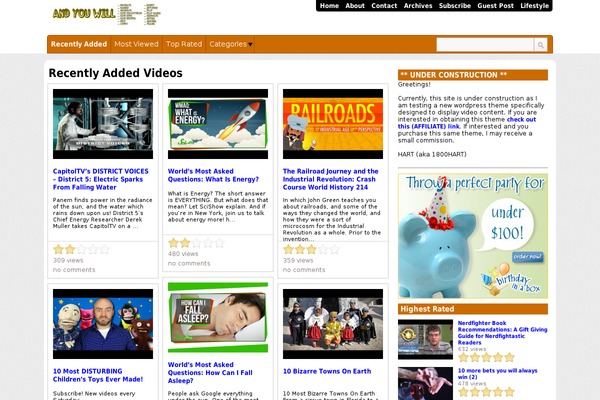This screenshot has height=400, width=600.
Task: Click the Nerdfighter Book Recommendations thumbnail
Action: pyautogui.click(x=425, y=340)
